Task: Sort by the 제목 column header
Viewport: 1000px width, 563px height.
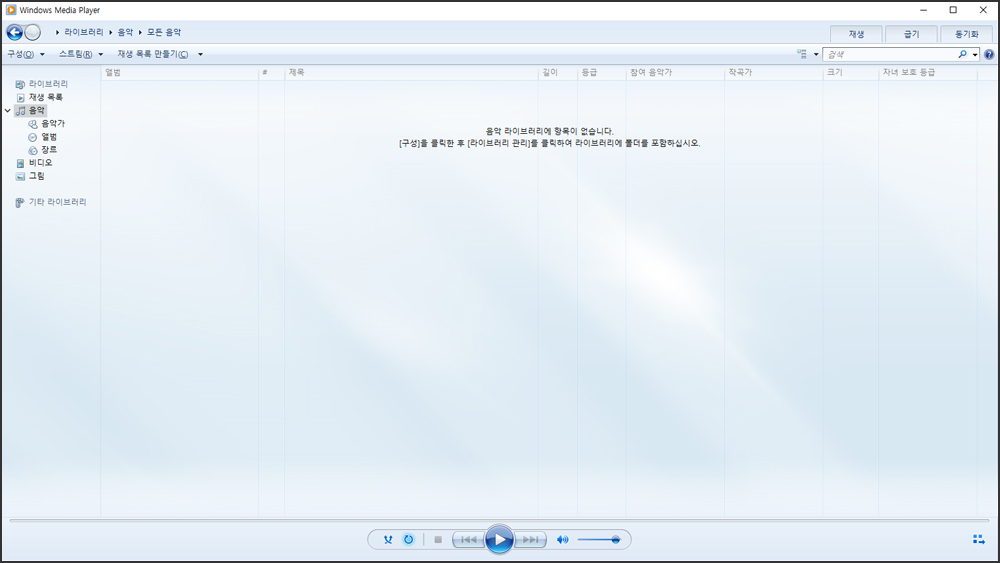Action: tap(411, 73)
